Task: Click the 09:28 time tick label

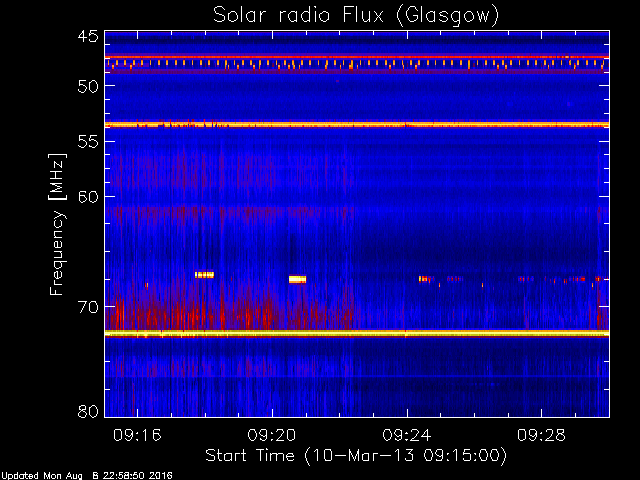Action: click(541, 435)
